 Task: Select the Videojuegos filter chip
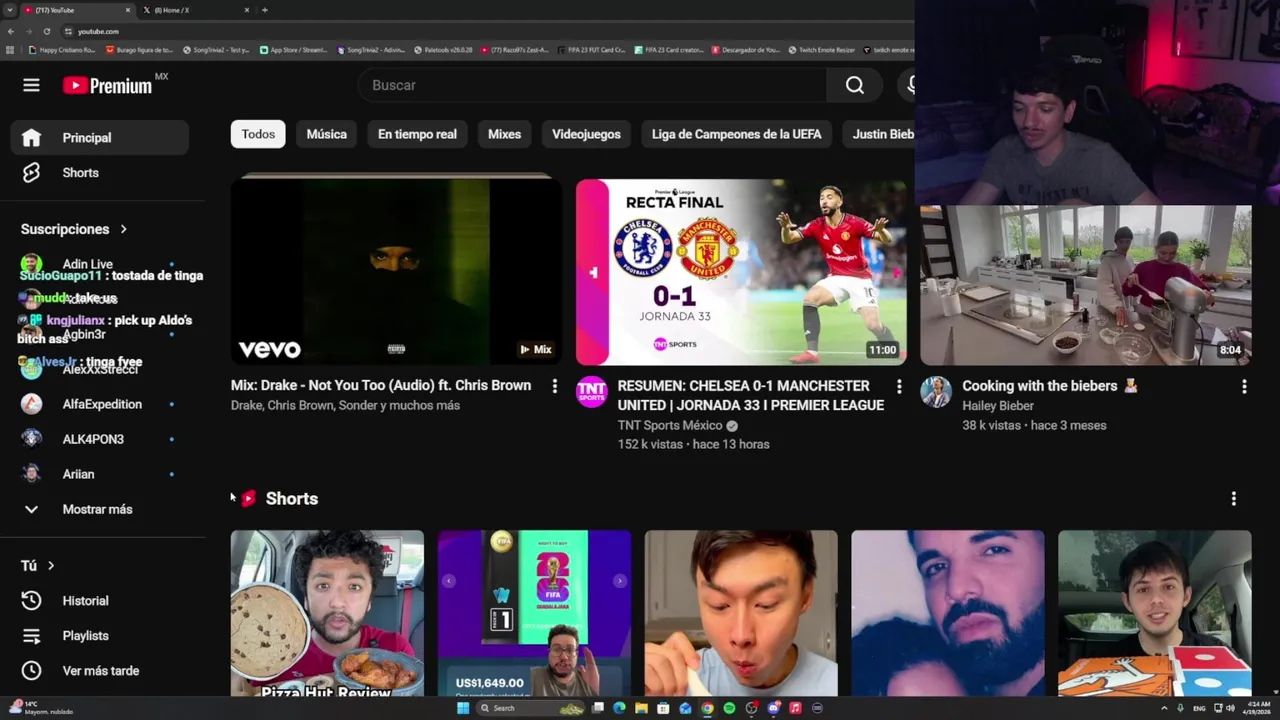586,134
